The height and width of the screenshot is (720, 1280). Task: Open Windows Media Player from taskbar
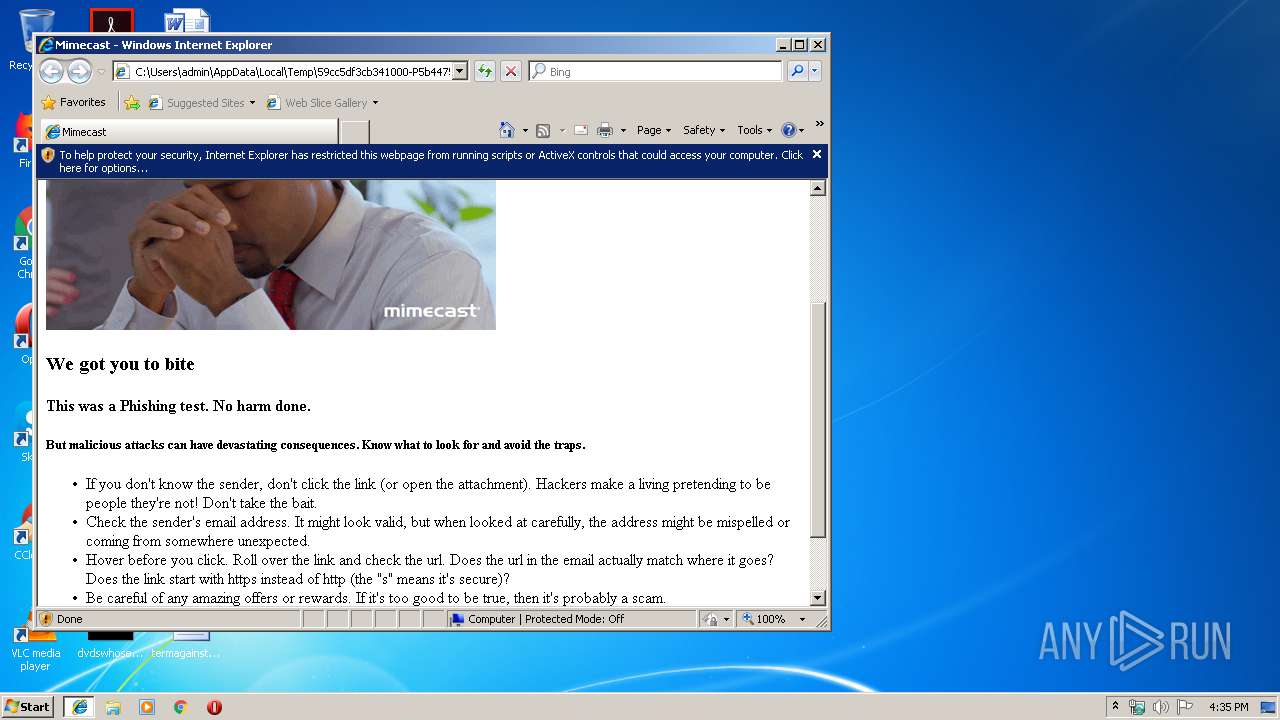[147, 707]
